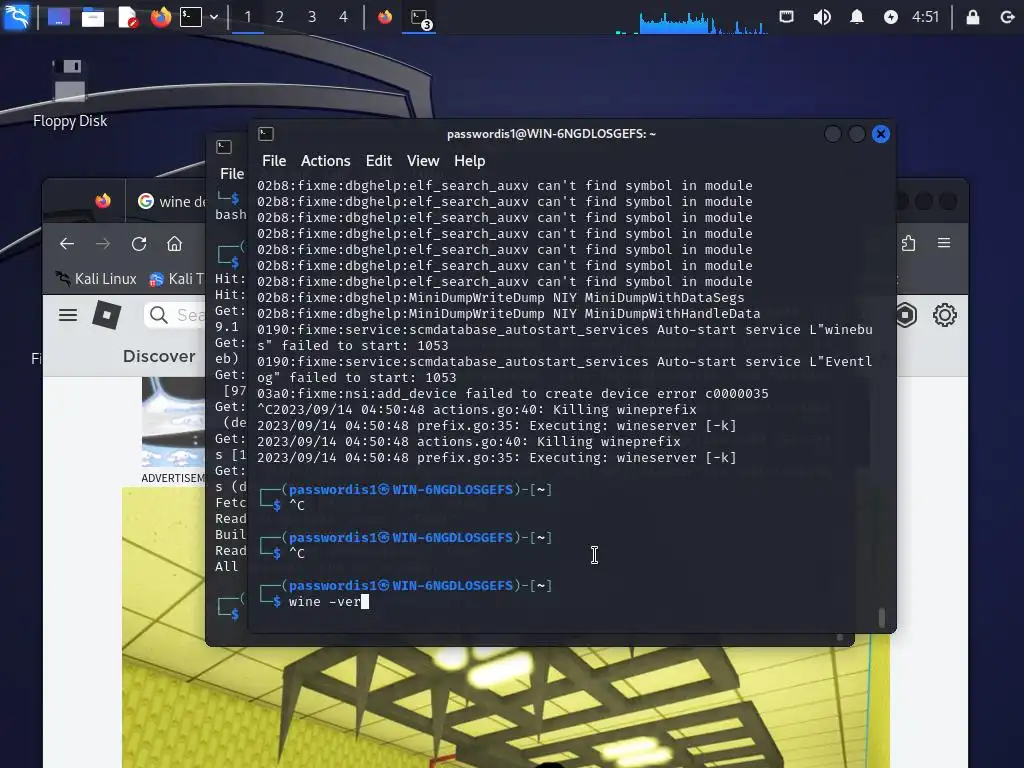Open the Actions menu in terminal
The image size is (1024, 768).
[325, 161]
